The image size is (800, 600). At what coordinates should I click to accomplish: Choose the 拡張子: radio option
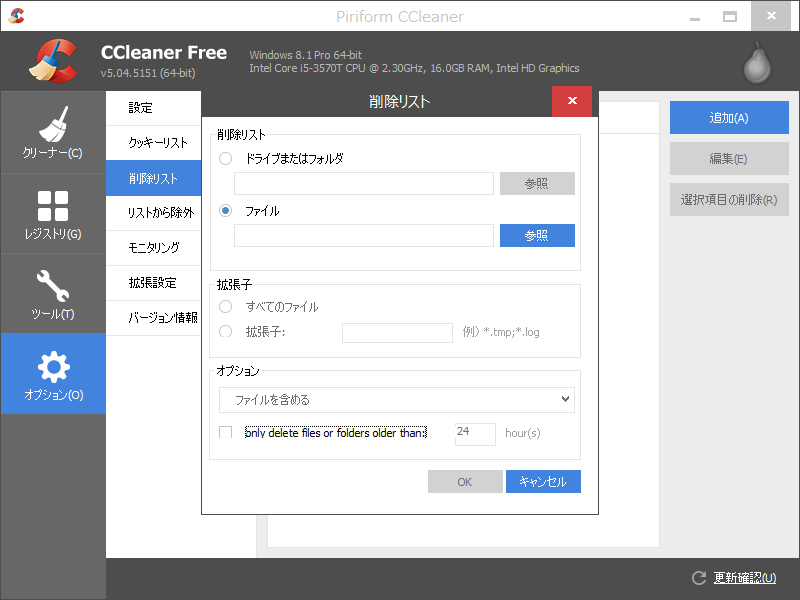coord(226,332)
